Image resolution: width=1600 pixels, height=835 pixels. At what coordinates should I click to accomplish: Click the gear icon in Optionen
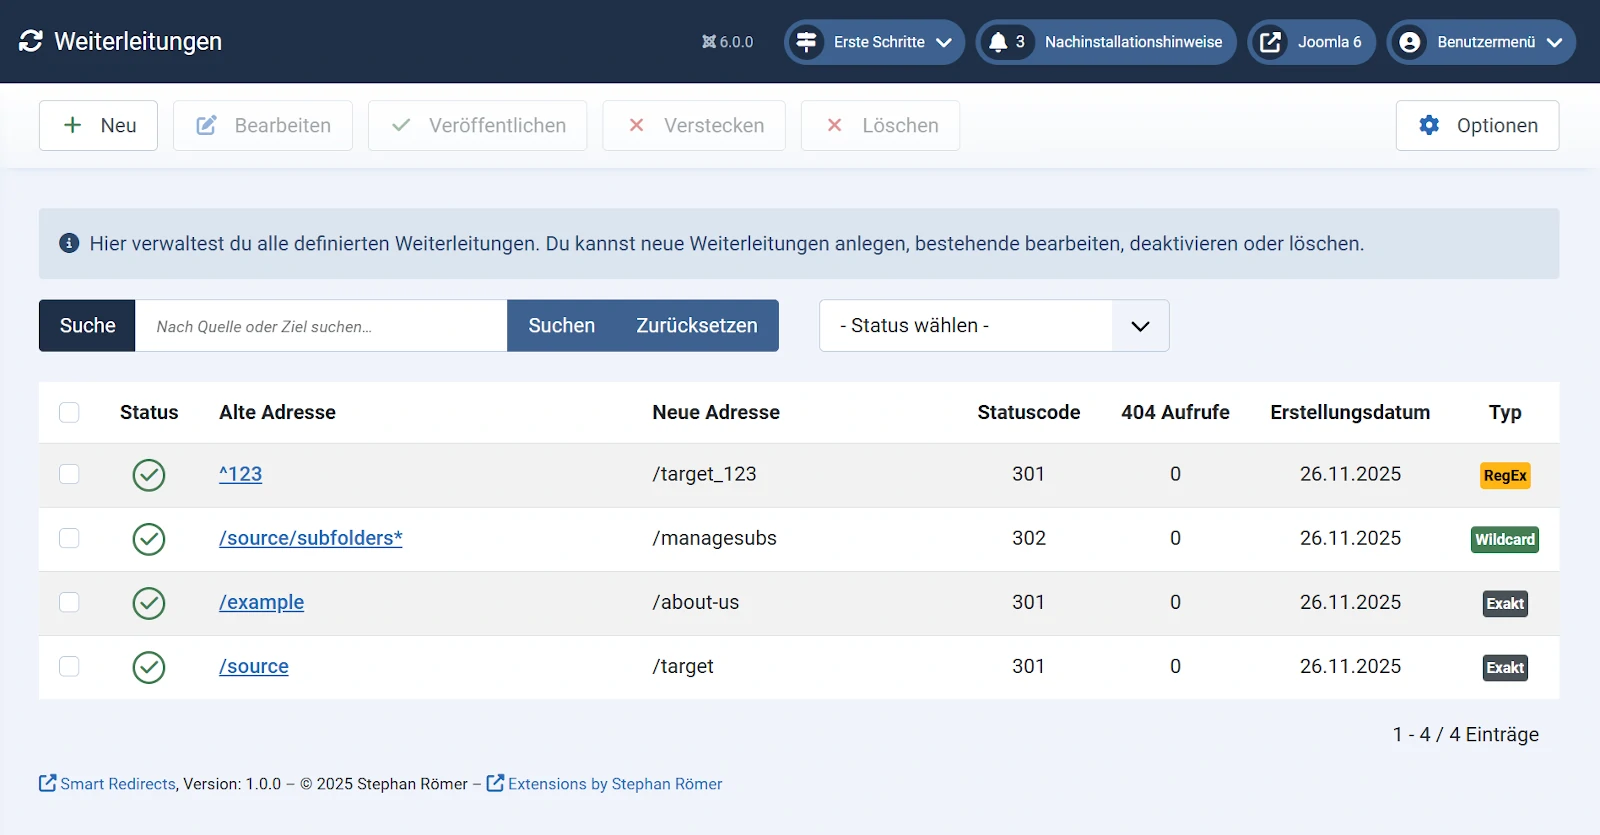pyautogui.click(x=1429, y=125)
